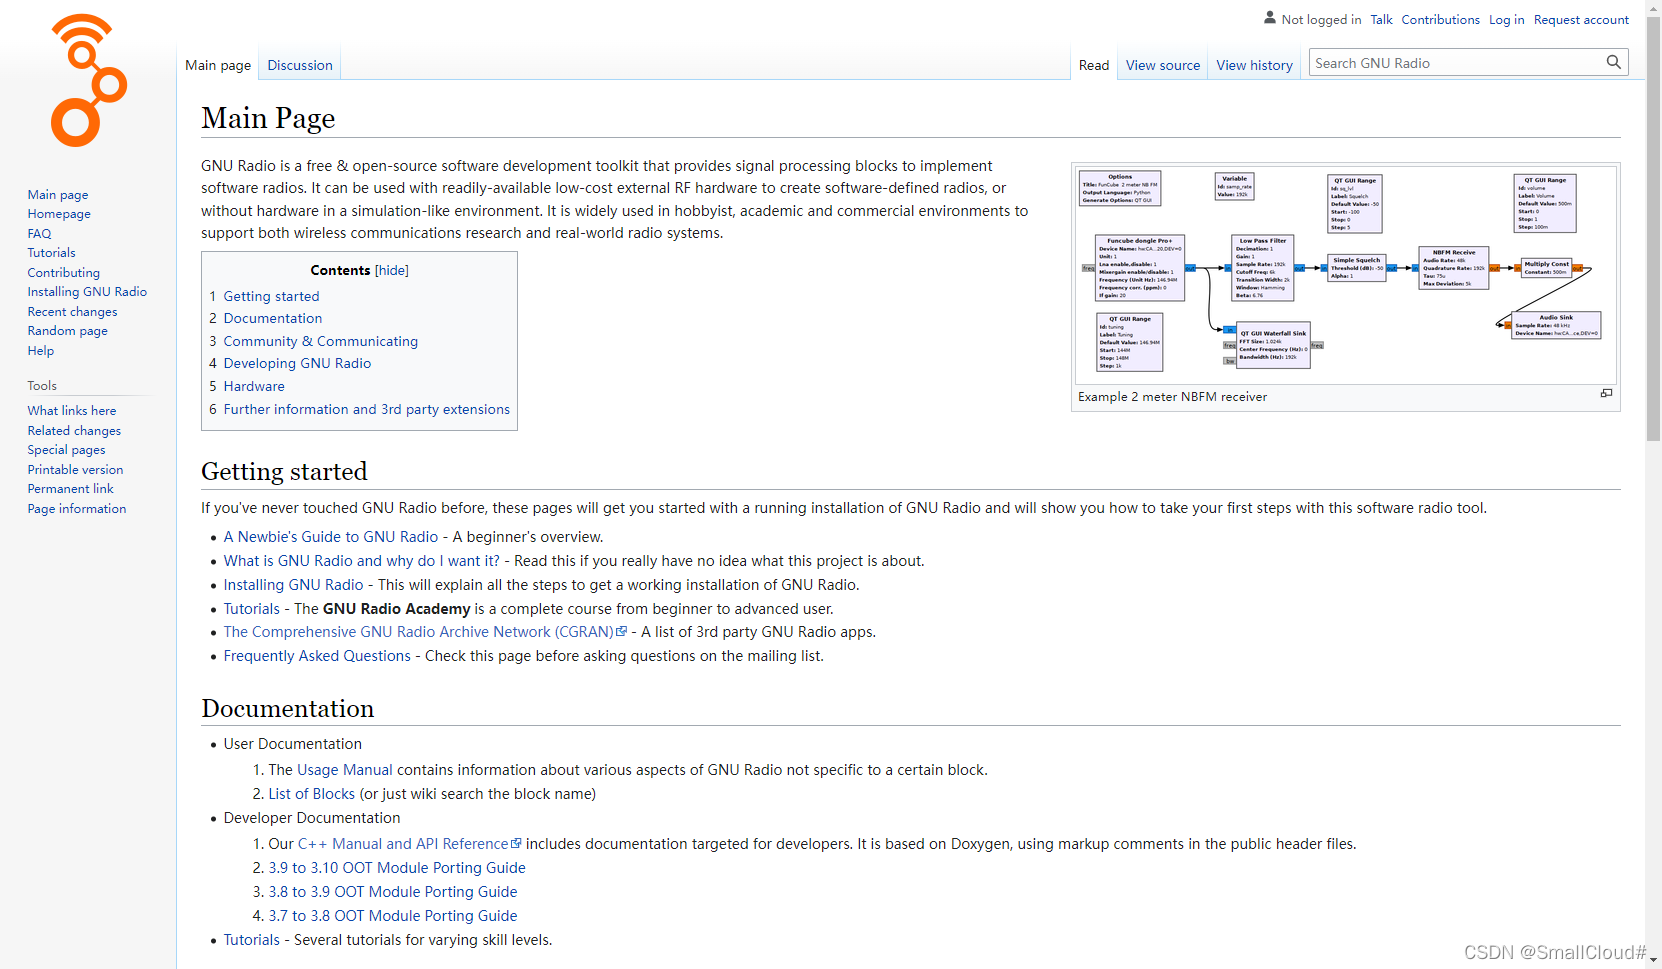The height and width of the screenshot is (969, 1662).
Task: Open Frequently Asked Questions link
Action: pos(317,656)
